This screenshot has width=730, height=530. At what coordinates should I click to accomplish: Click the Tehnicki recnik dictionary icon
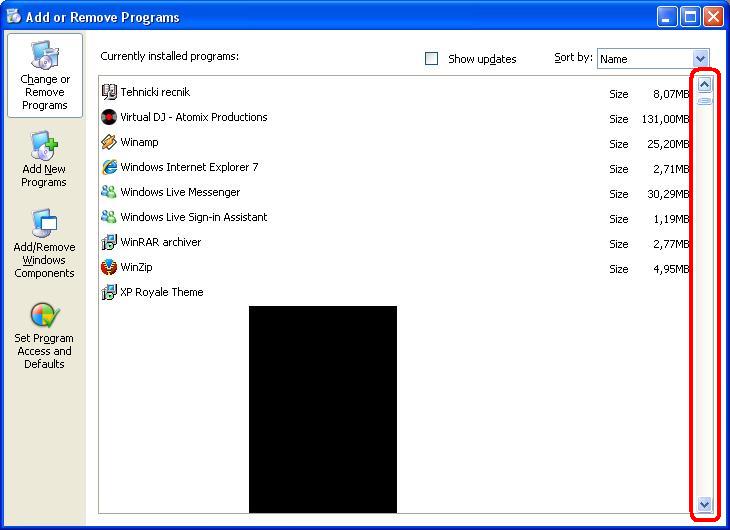tap(109, 92)
